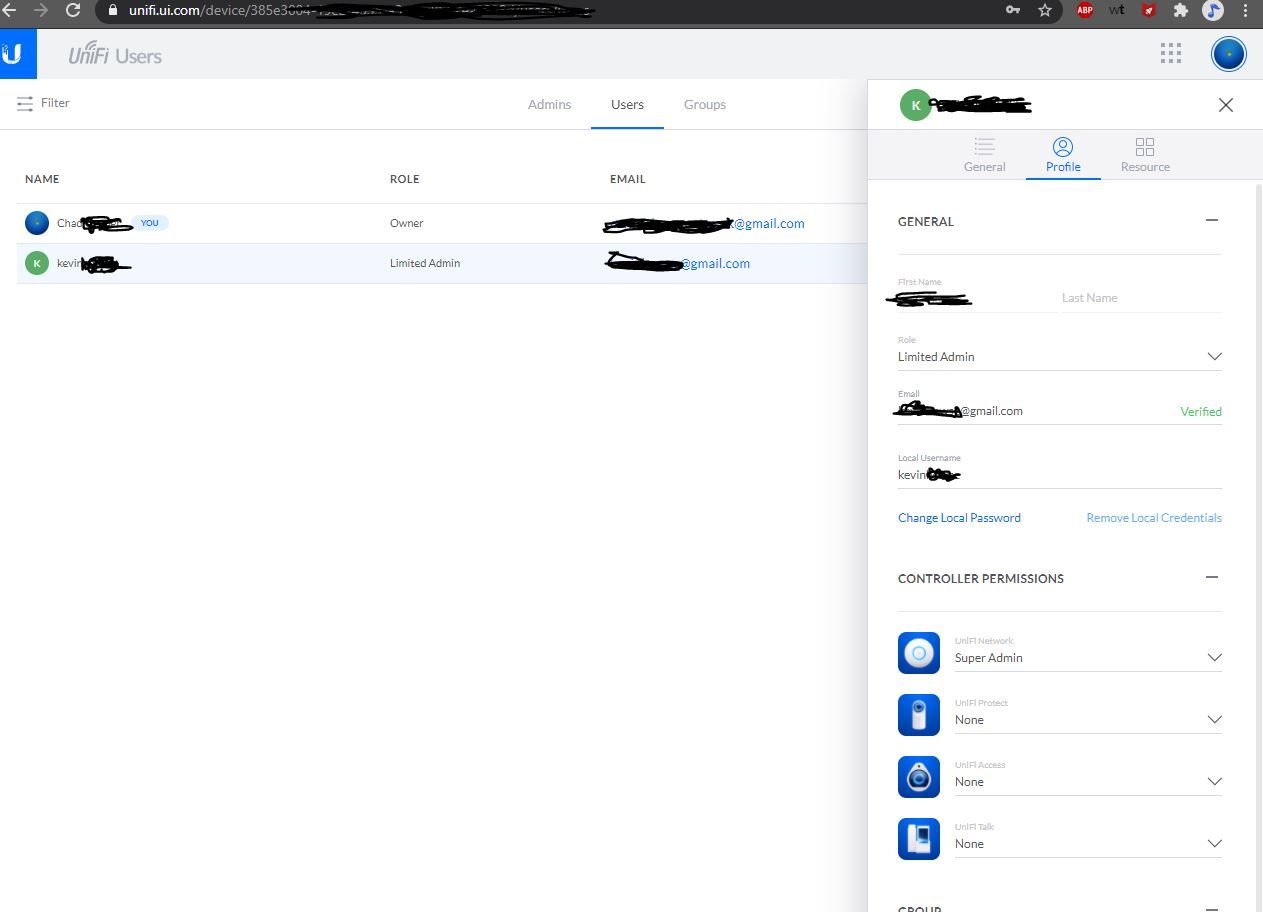Switch to the Admins tab

pos(549,104)
